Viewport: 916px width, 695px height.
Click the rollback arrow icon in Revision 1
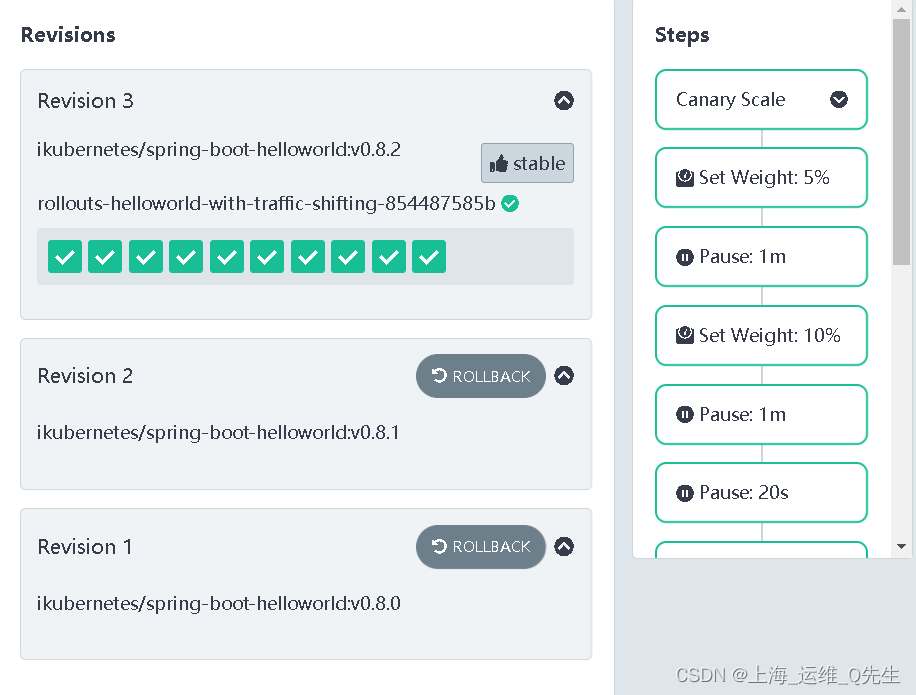pos(439,546)
